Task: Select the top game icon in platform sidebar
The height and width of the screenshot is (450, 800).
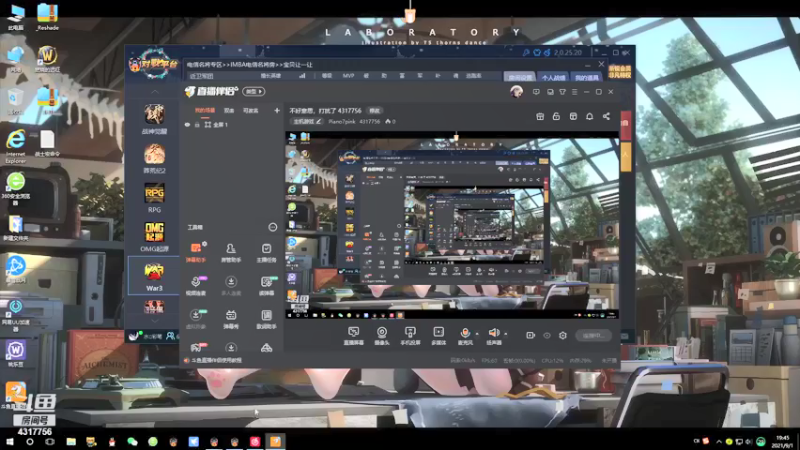Action: coord(154,119)
